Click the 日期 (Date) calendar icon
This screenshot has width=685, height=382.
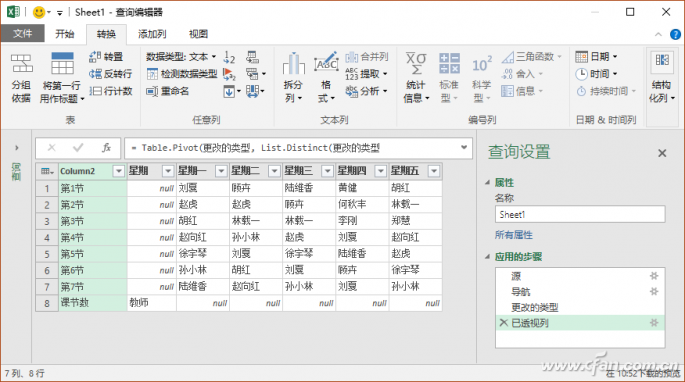(581, 57)
